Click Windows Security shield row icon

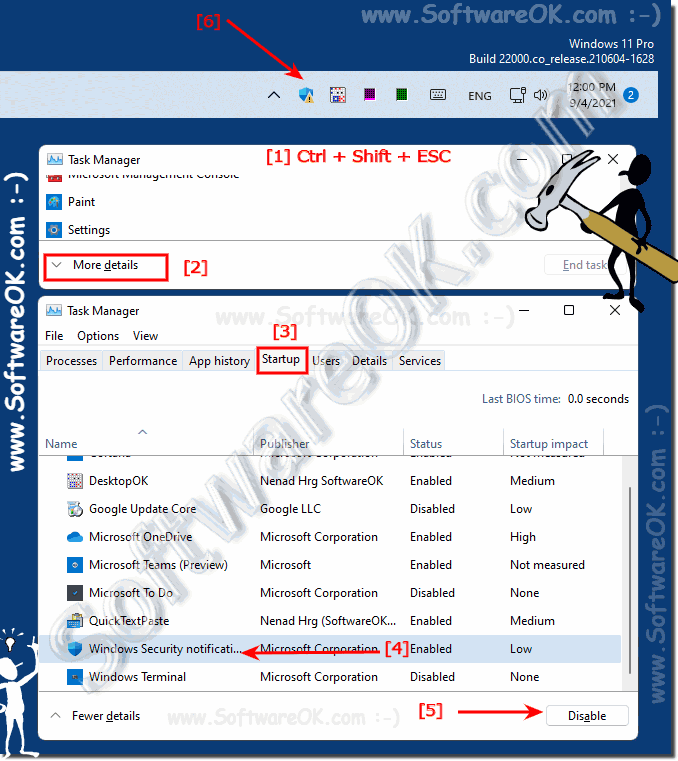[75, 649]
